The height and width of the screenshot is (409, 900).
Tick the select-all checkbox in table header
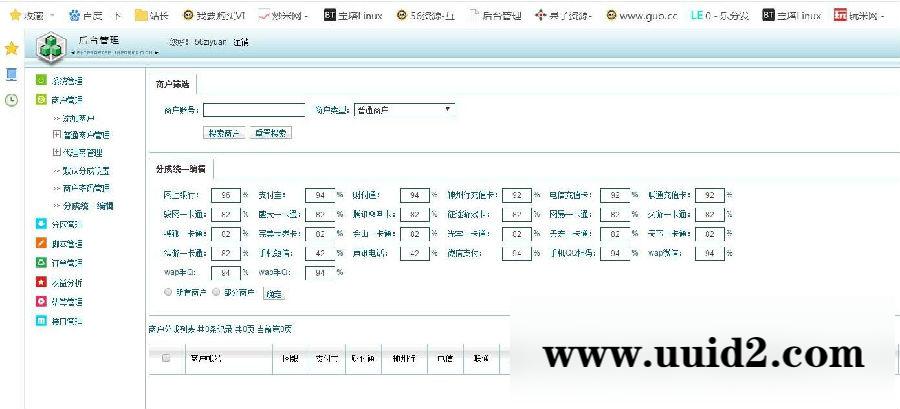tap(166, 358)
